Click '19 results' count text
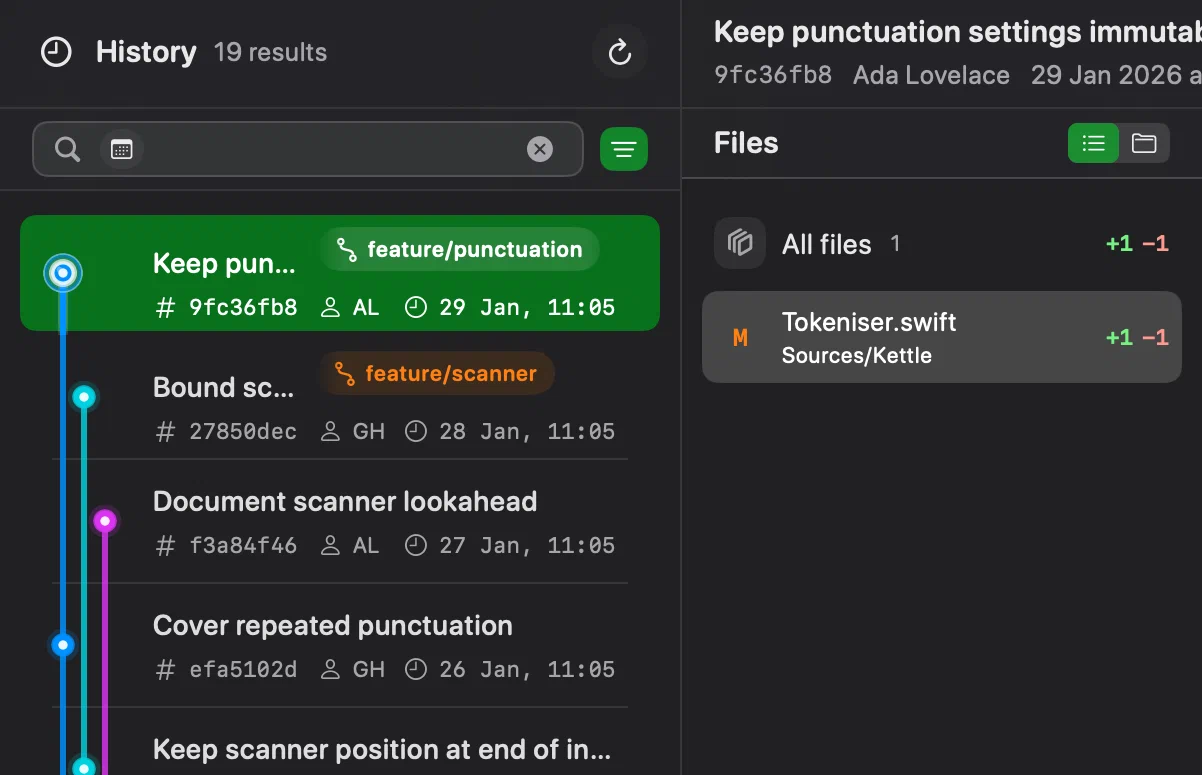The image size is (1202, 775). click(x=271, y=52)
